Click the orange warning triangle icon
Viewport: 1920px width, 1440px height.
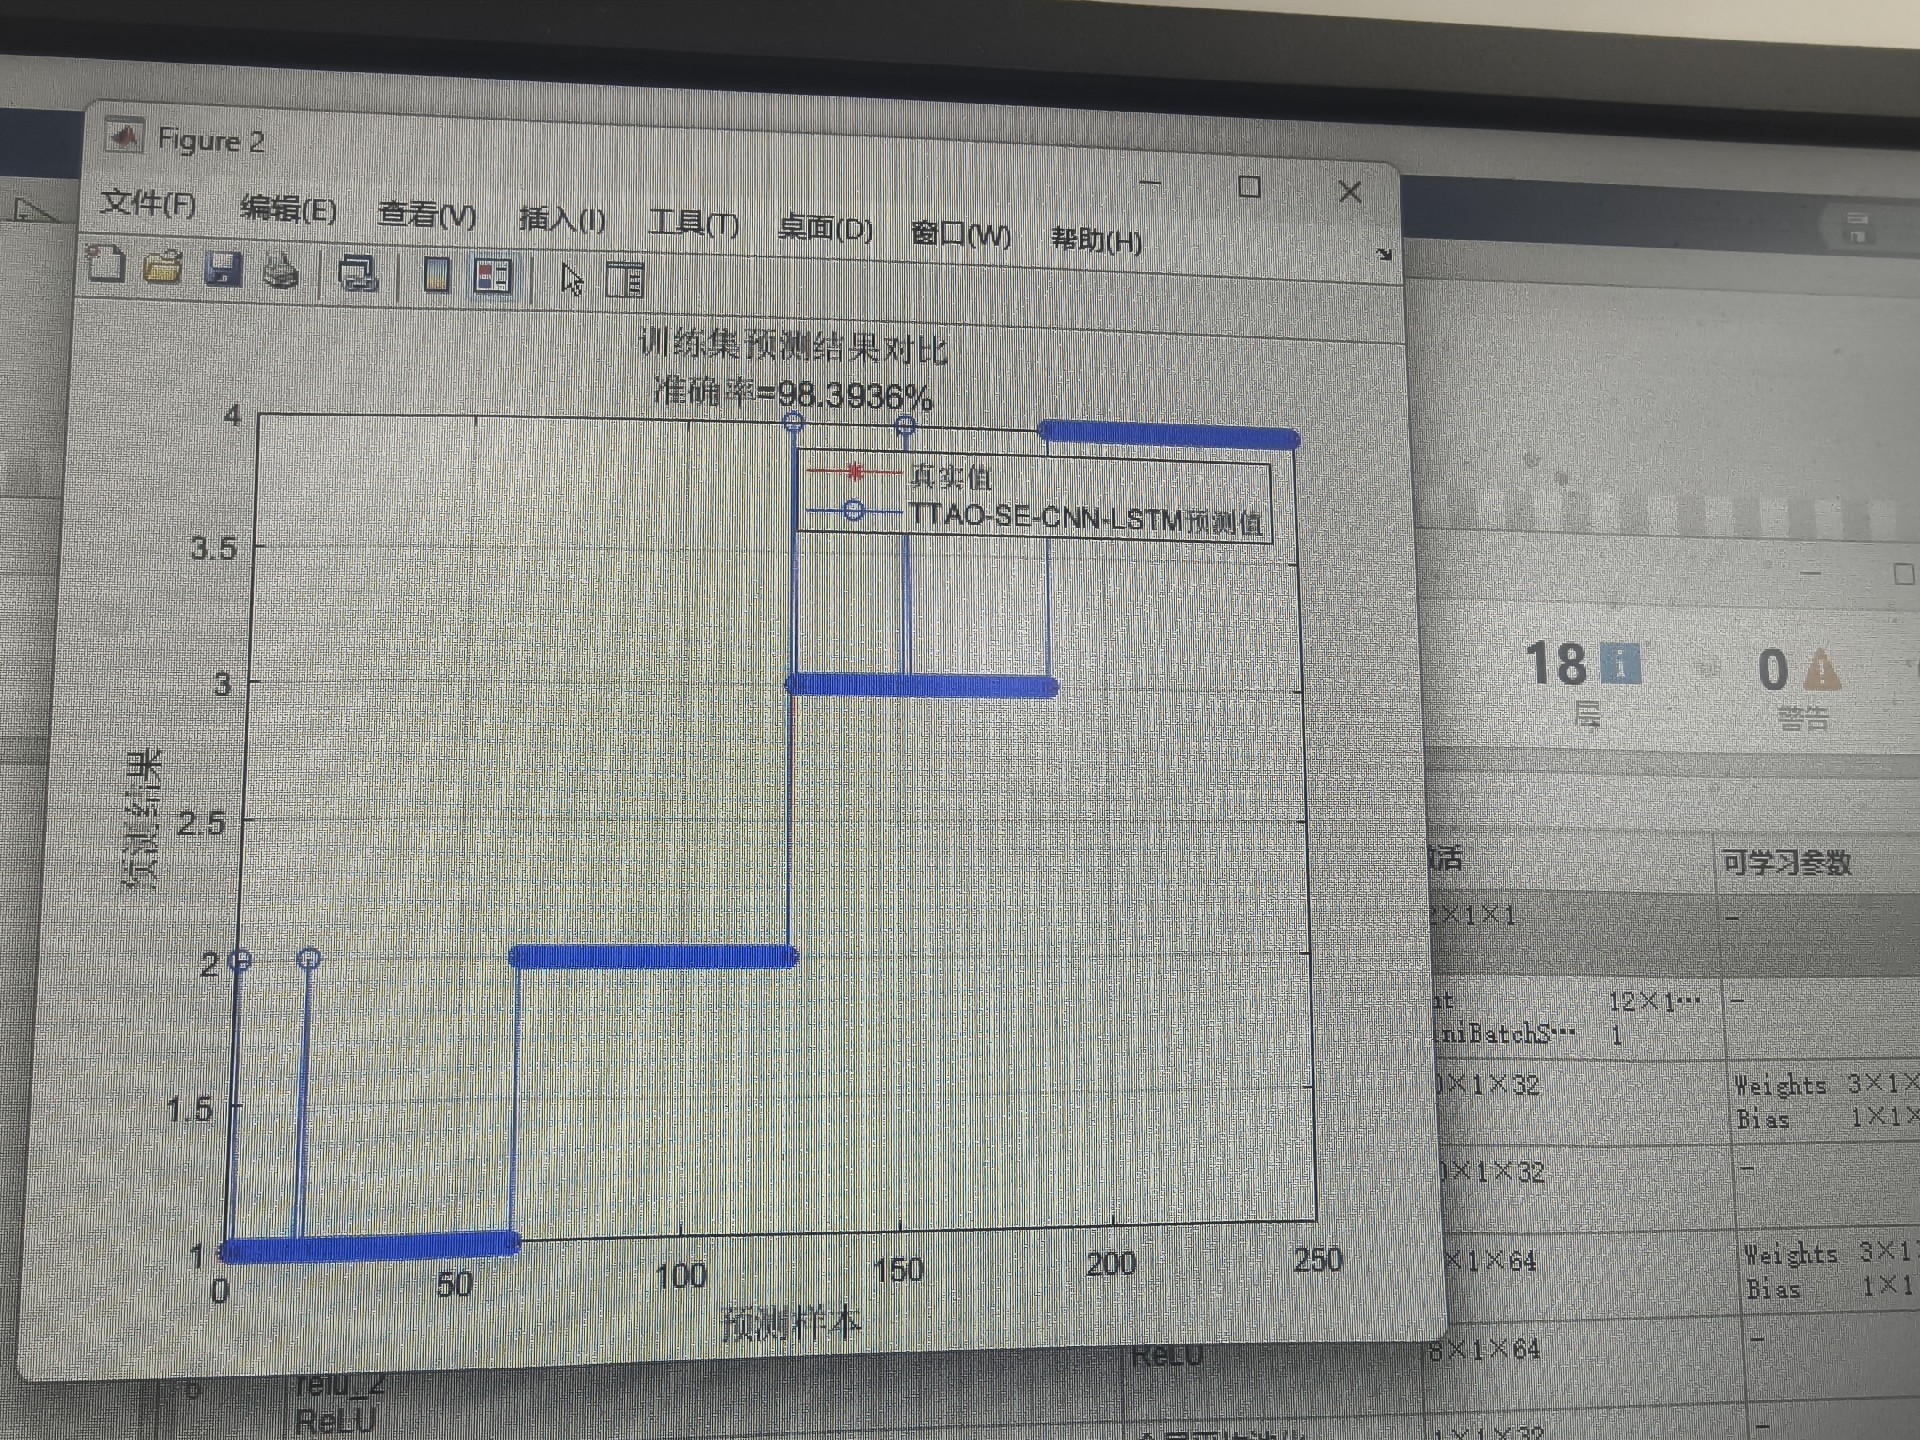pos(1821,670)
